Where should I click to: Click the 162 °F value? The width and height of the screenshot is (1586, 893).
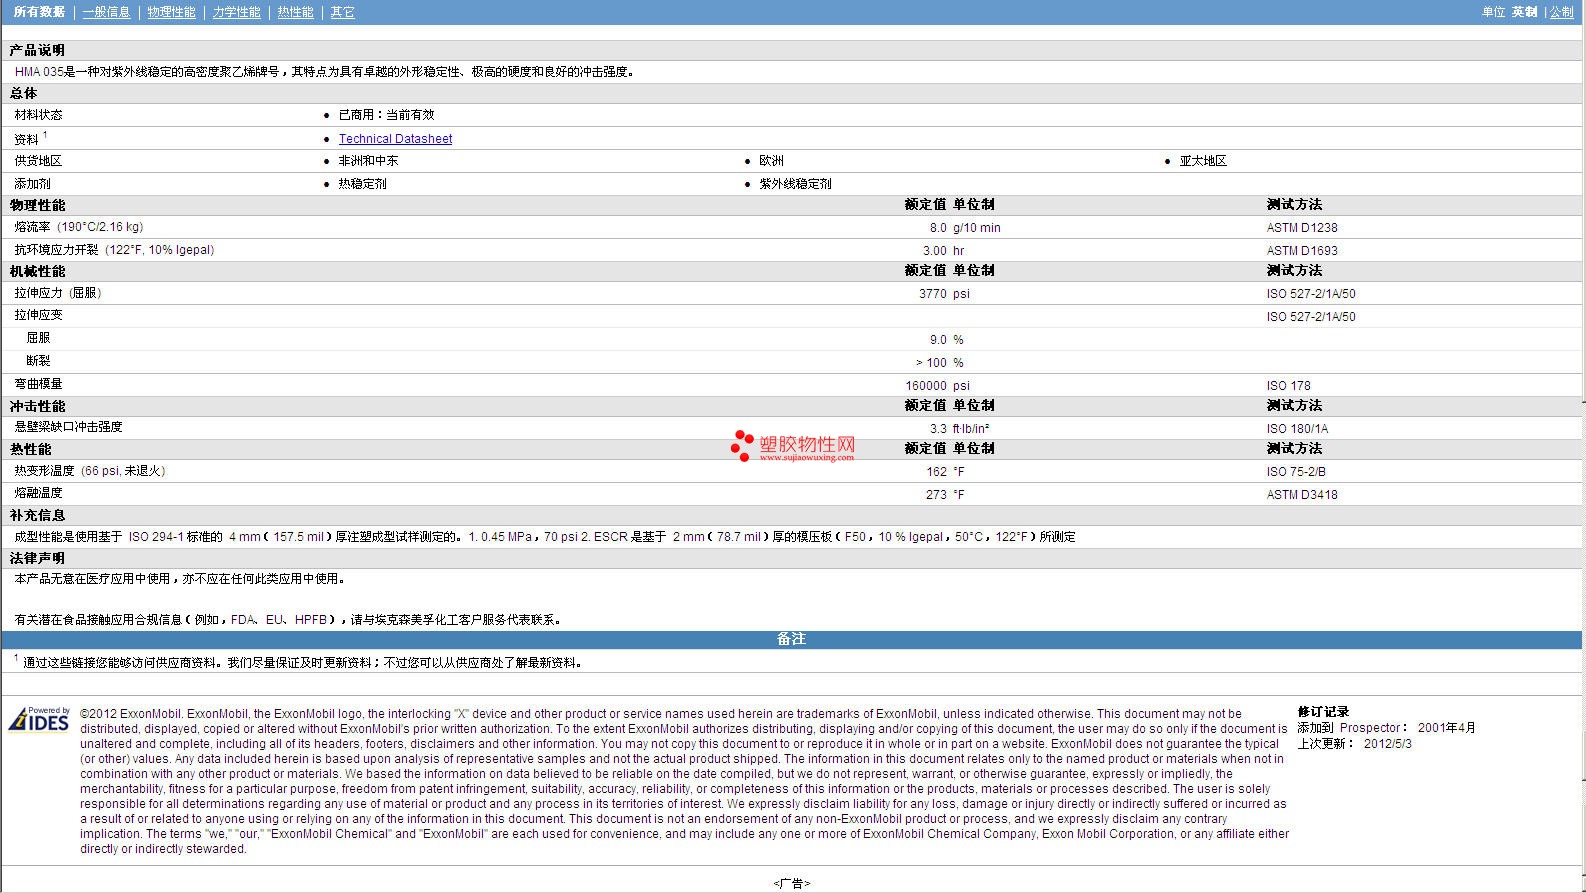945,472
